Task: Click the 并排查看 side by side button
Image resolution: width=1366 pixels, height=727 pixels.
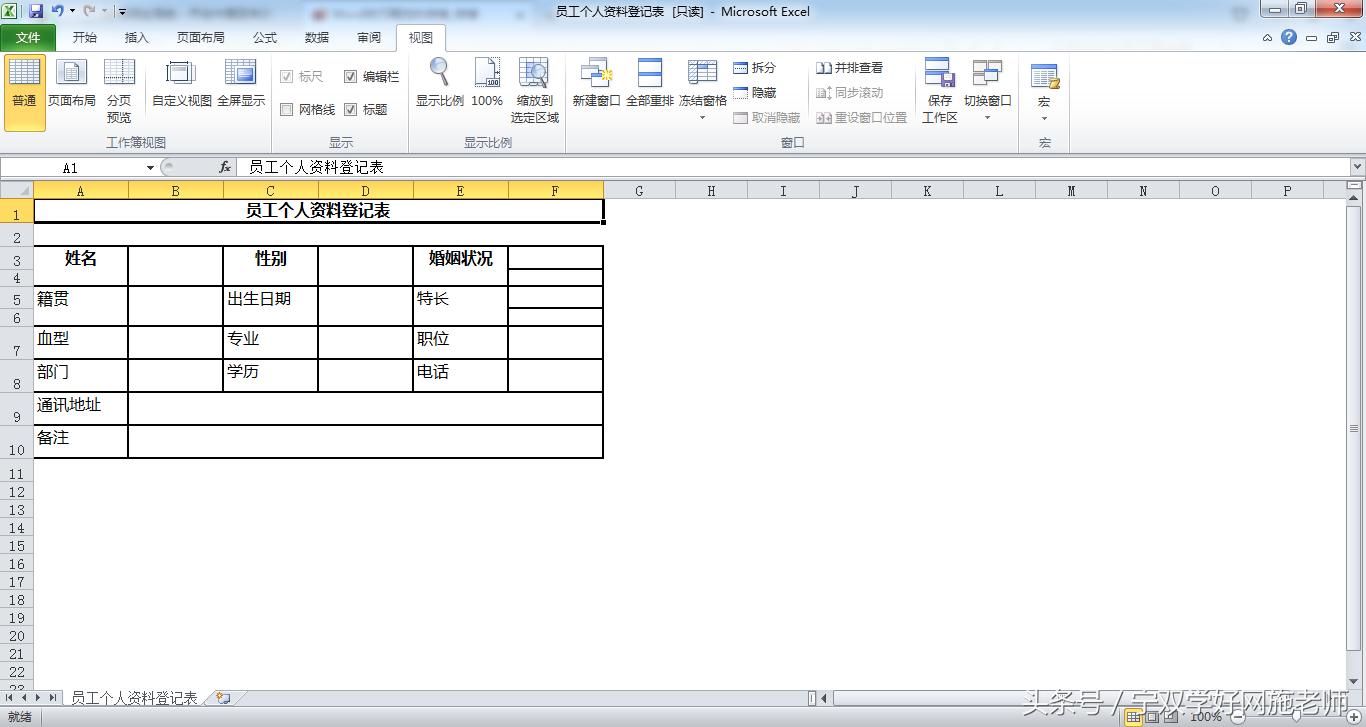Action: pyautogui.click(x=850, y=68)
